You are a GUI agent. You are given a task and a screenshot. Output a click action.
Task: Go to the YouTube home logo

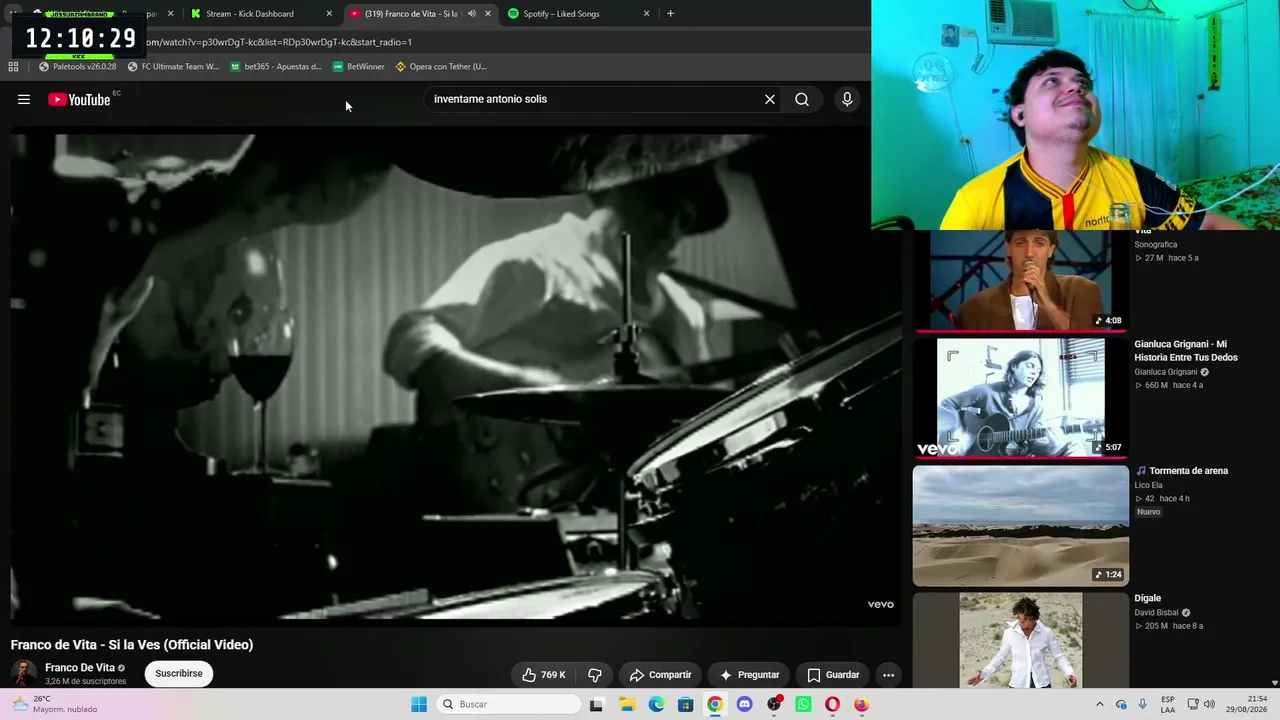[x=79, y=99]
